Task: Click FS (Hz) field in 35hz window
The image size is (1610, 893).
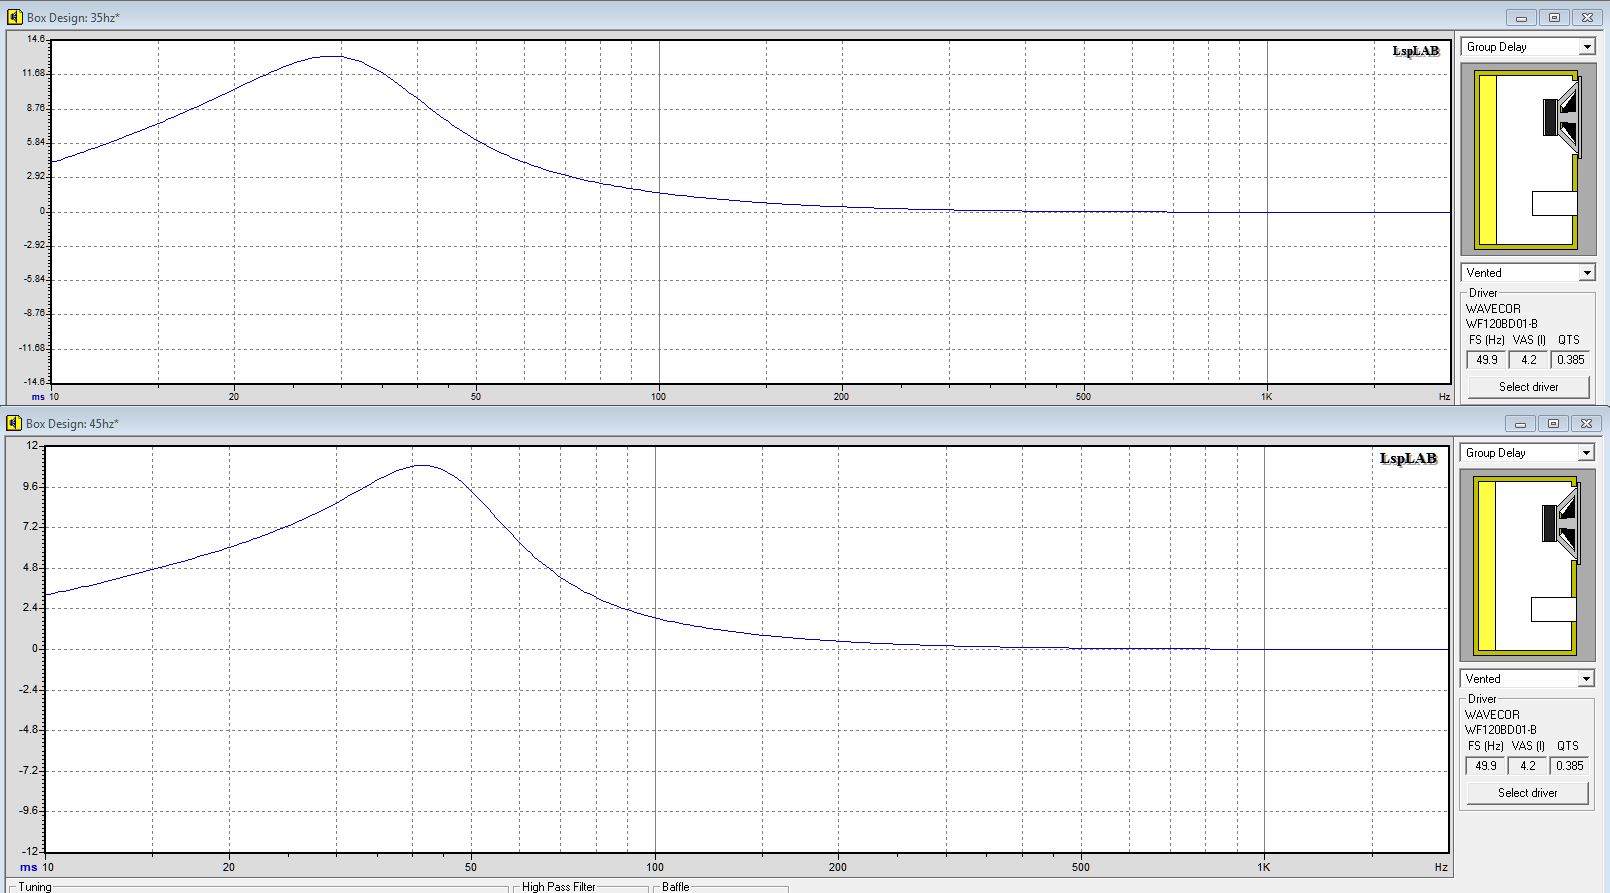Action: click(1487, 360)
